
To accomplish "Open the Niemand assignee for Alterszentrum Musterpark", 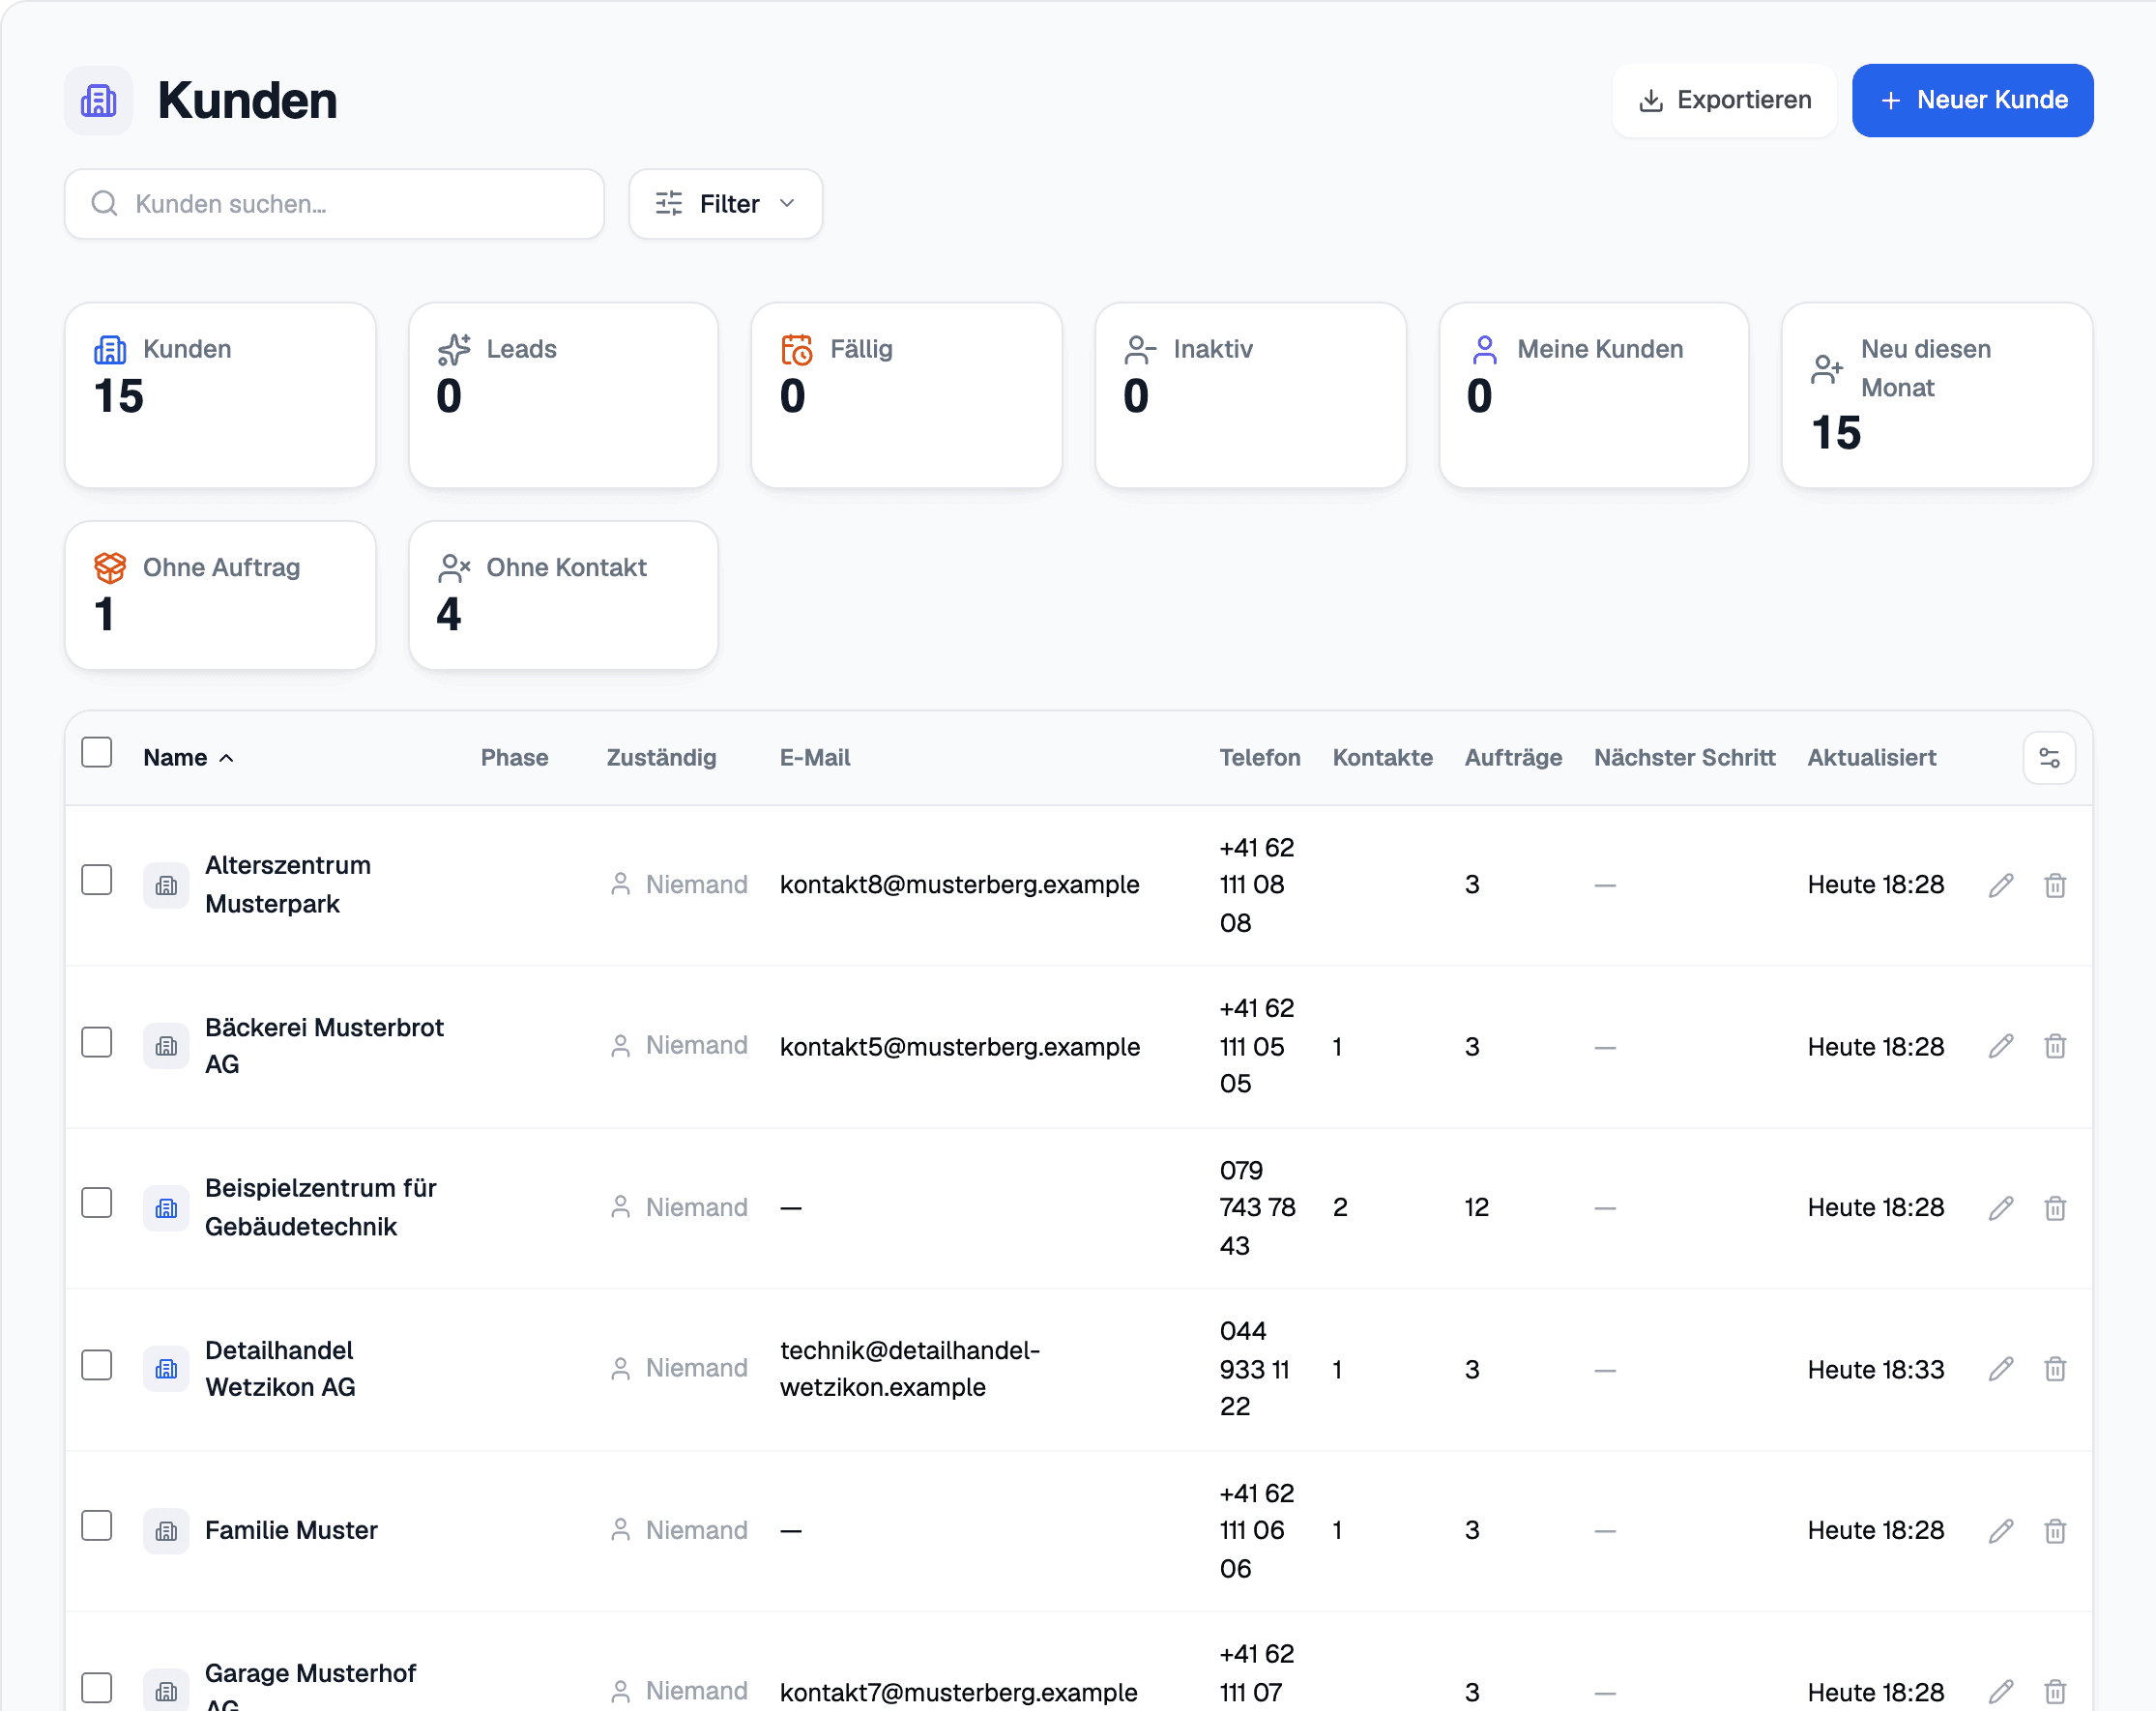I will pos(678,885).
